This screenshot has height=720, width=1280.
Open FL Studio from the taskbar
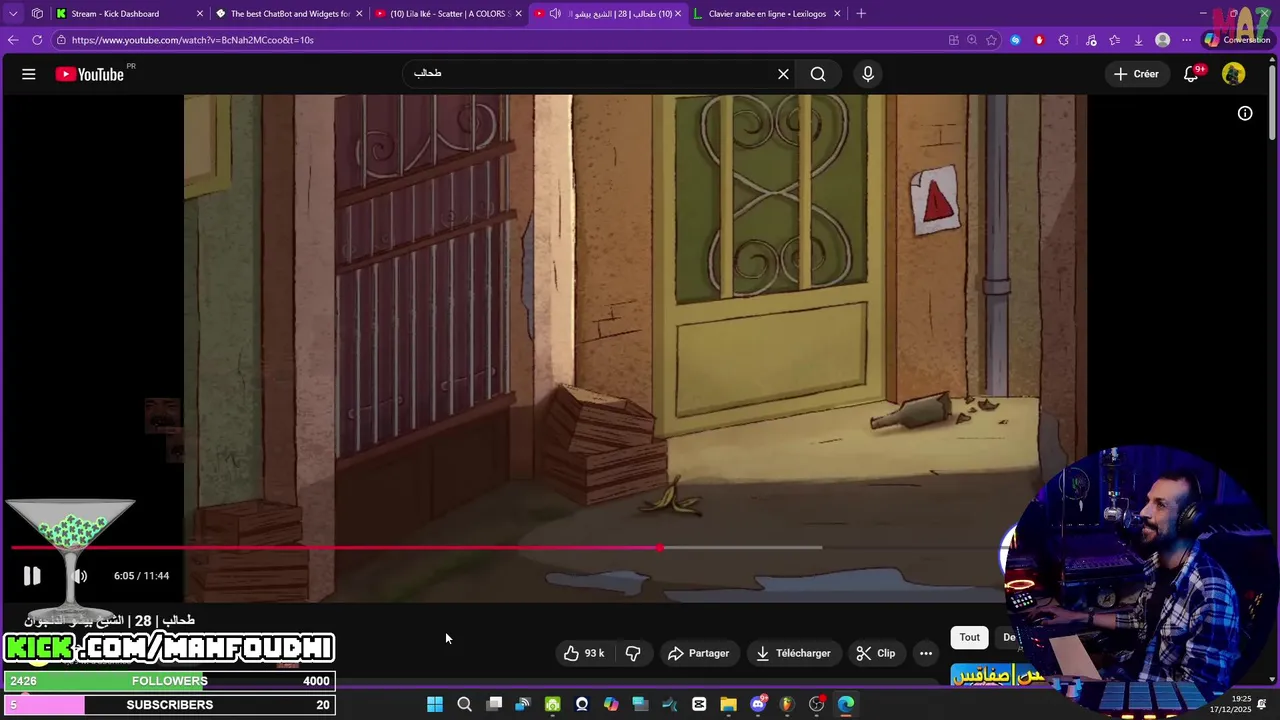tap(787, 704)
